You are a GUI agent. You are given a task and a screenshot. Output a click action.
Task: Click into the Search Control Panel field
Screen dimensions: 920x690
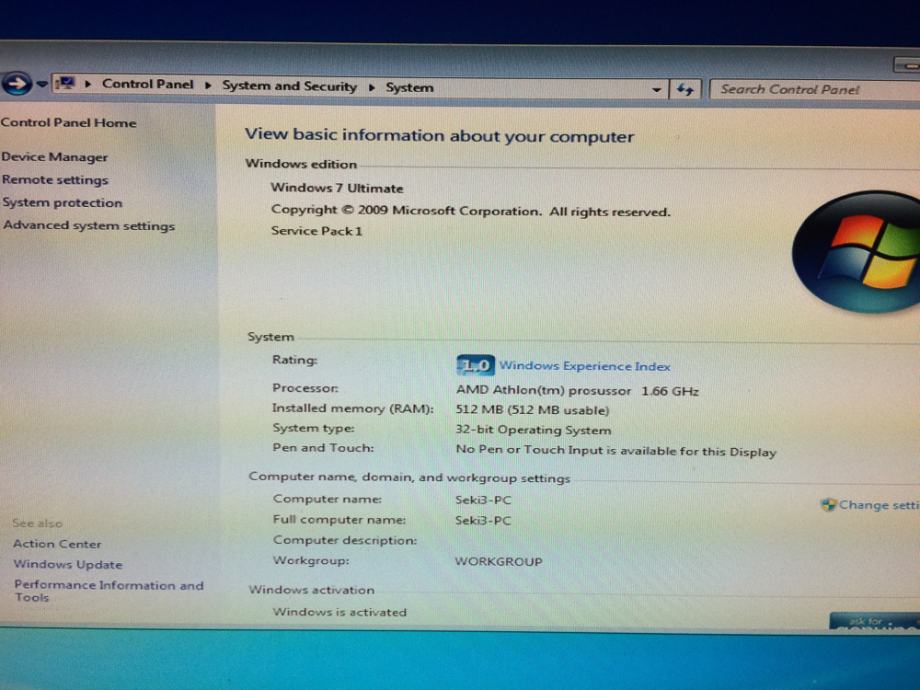(x=816, y=90)
